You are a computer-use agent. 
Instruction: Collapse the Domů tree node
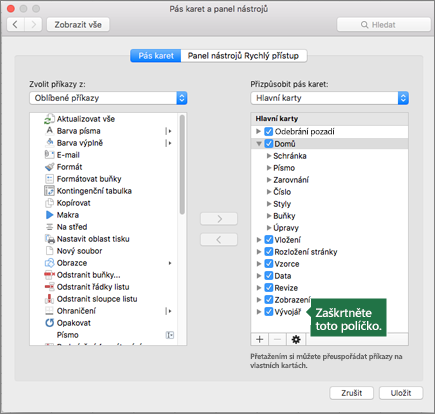(259, 144)
